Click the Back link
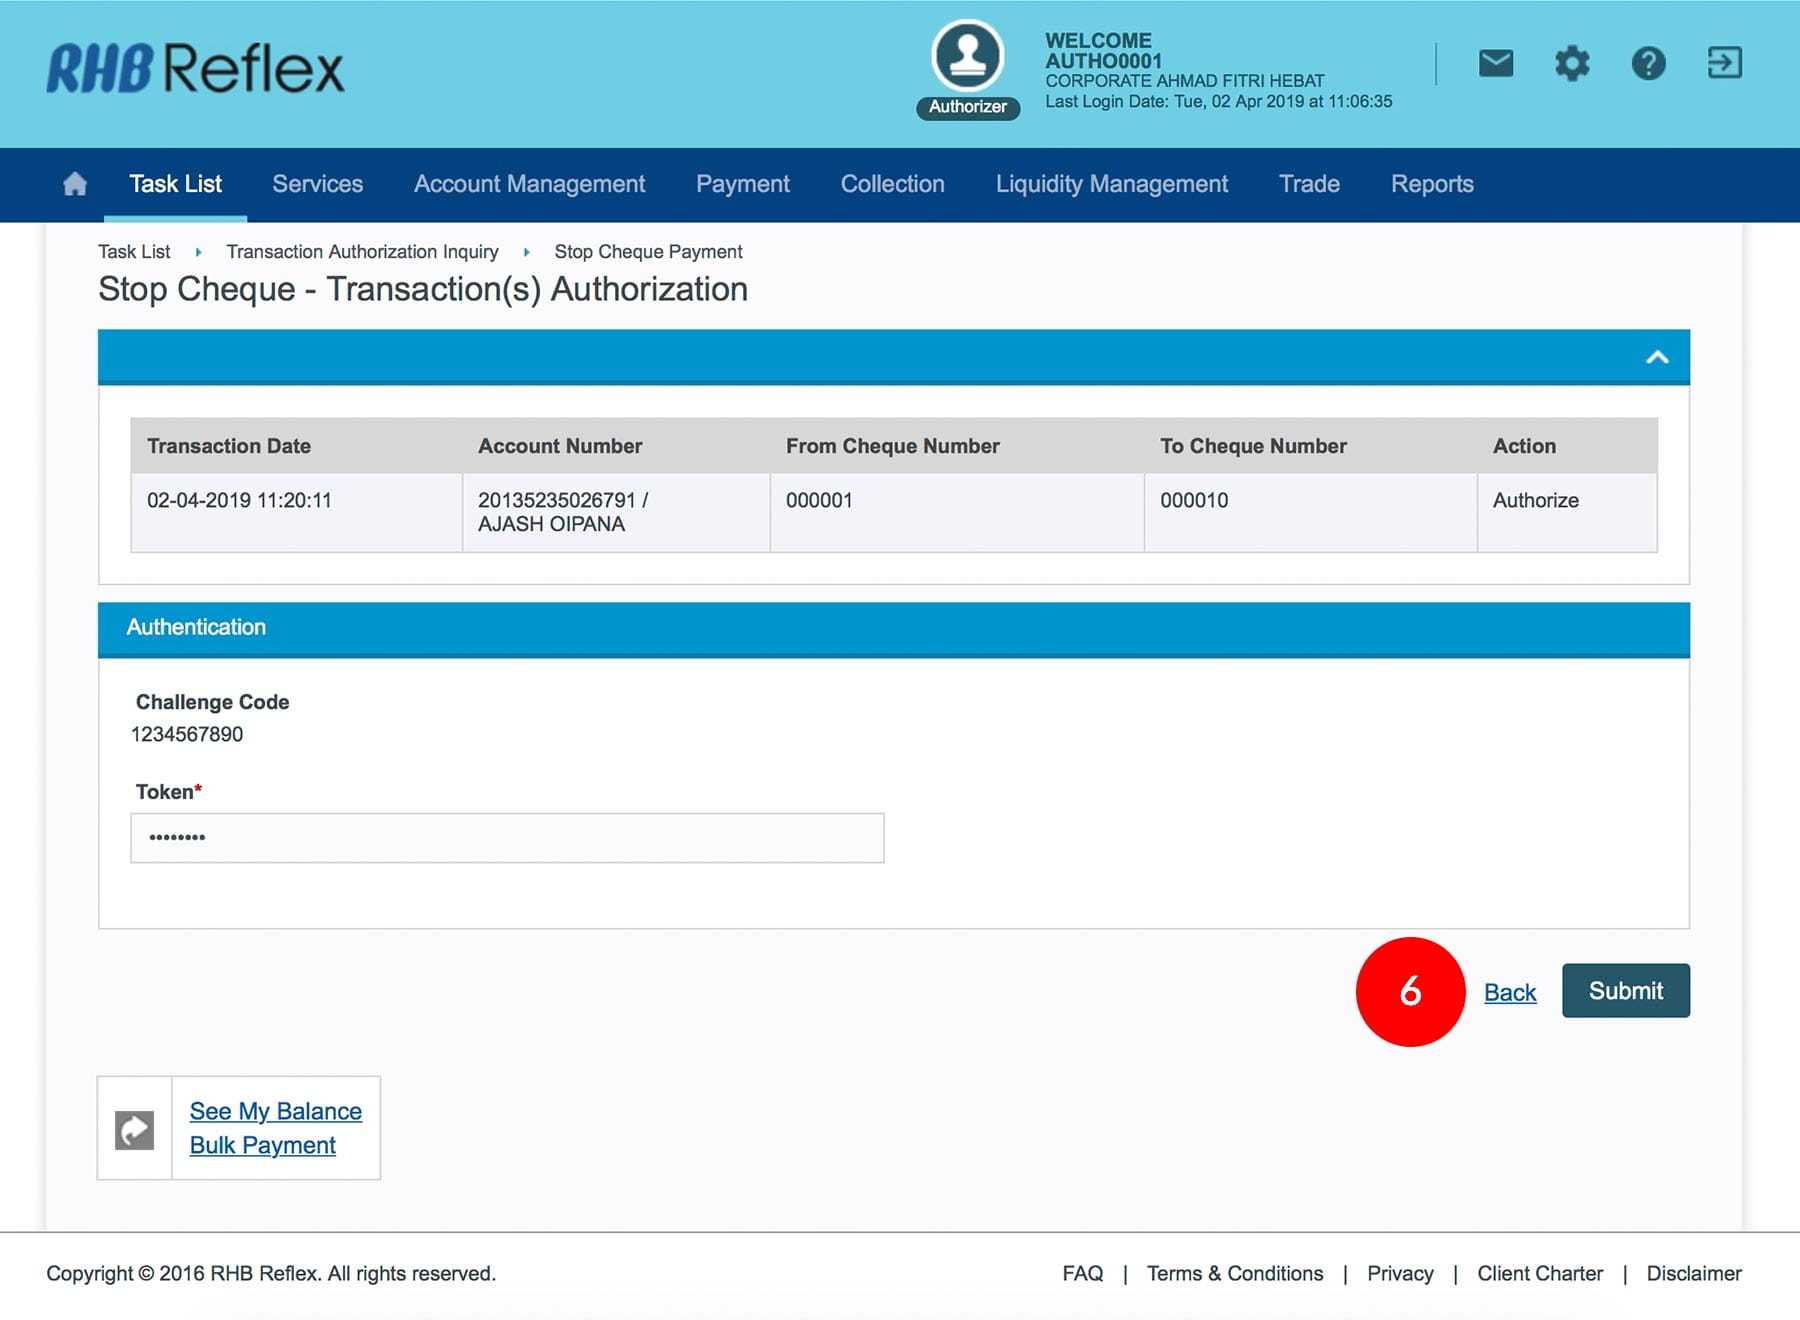Screen dimensions: 1800x1320 1509,992
